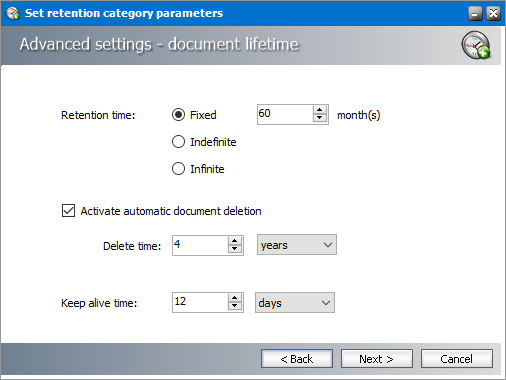Decrease retention months with down arrow

(x=320, y=118)
